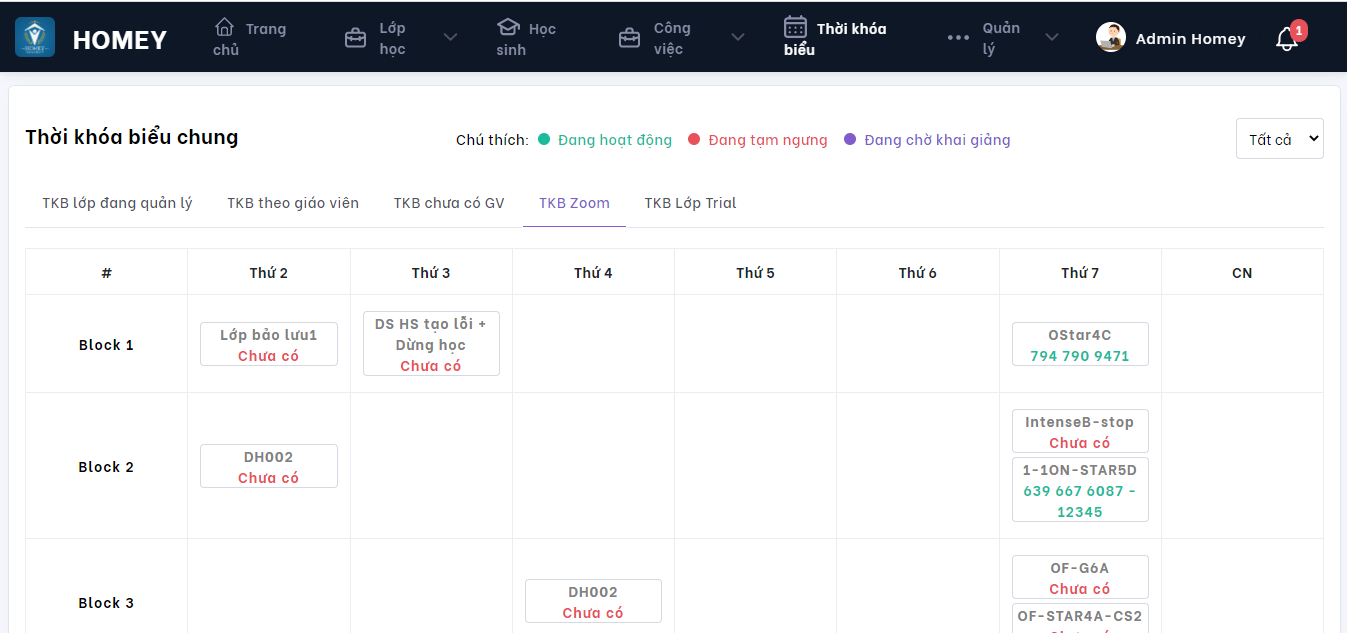Click the Thời khóa biểu calendar icon
This screenshot has width=1347, height=633.
(795, 27)
